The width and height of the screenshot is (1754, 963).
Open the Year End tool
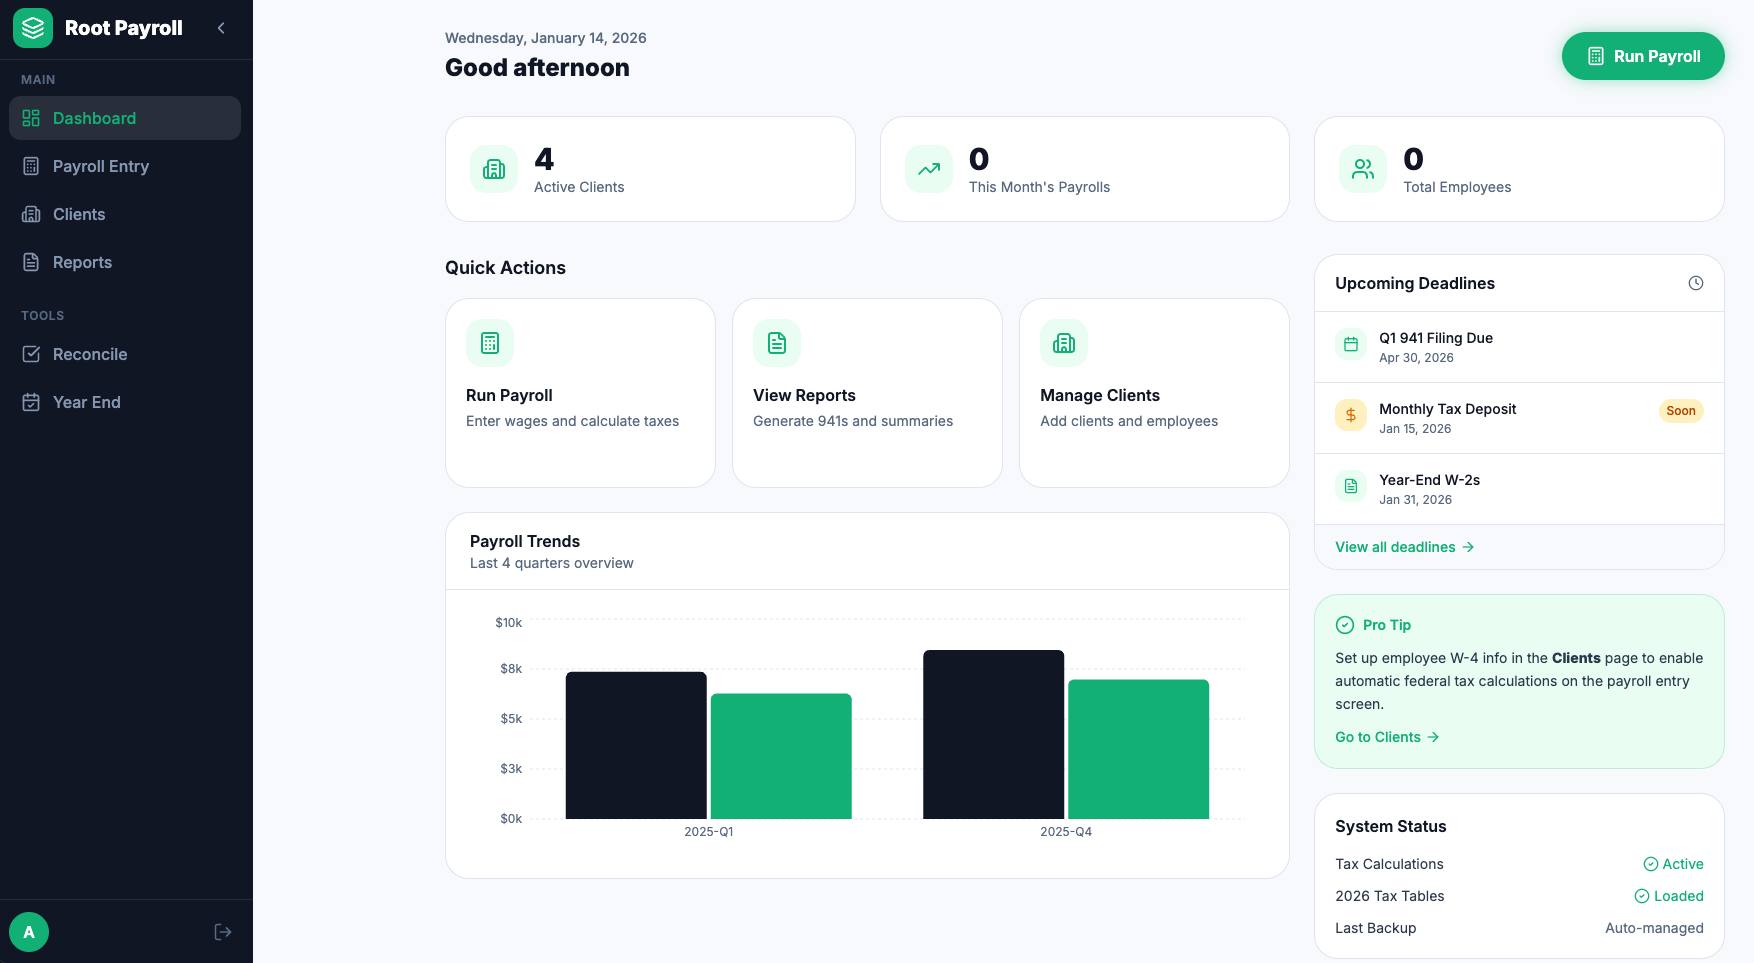(85, 402)
